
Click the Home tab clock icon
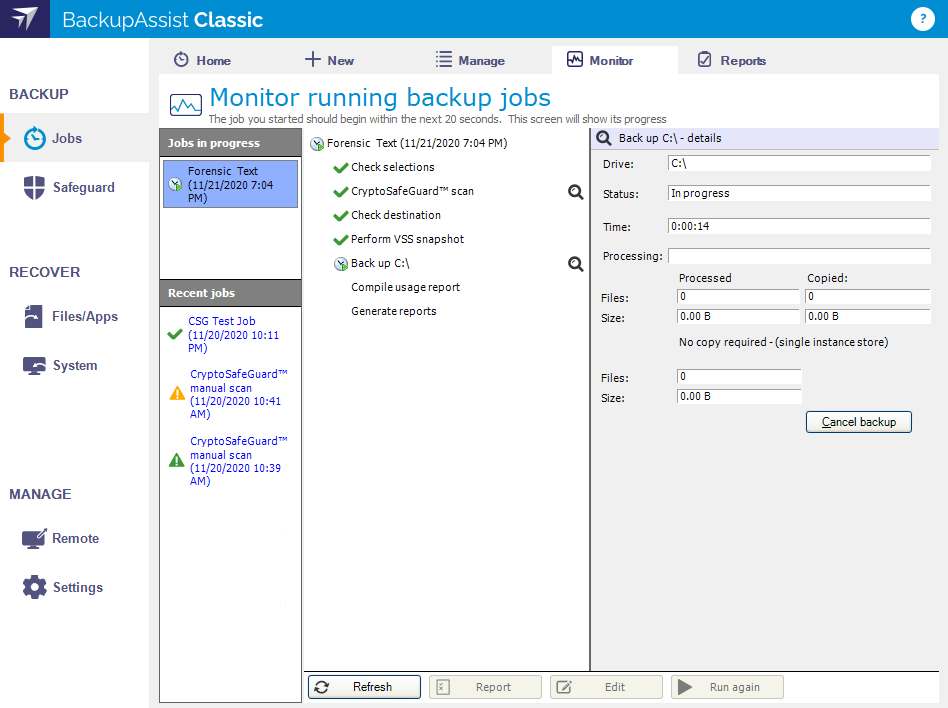click(181, 60)
